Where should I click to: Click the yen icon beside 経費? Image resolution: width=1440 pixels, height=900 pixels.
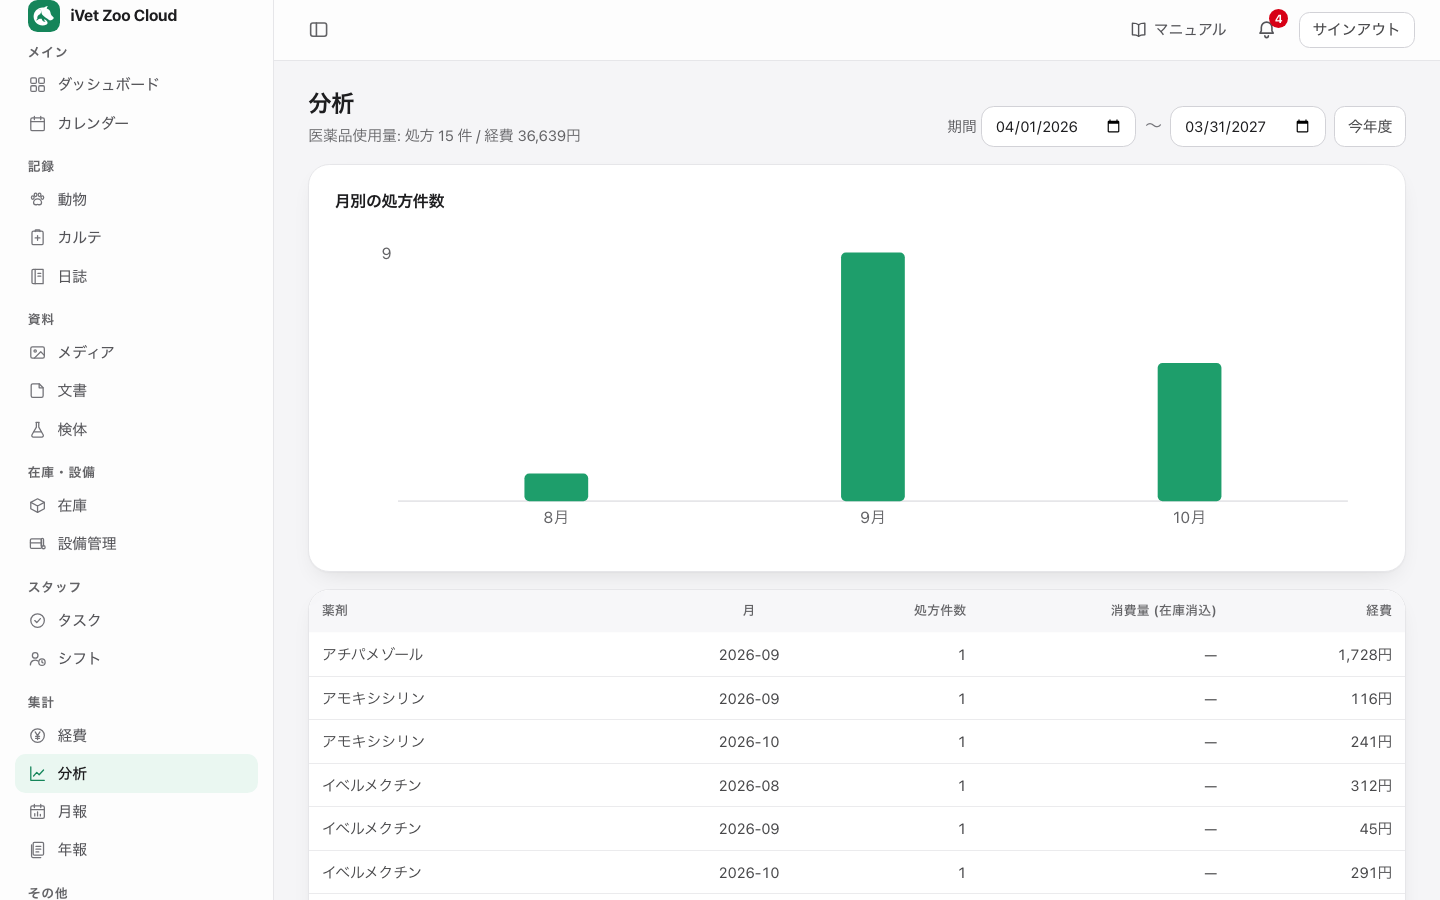point(38,736)
